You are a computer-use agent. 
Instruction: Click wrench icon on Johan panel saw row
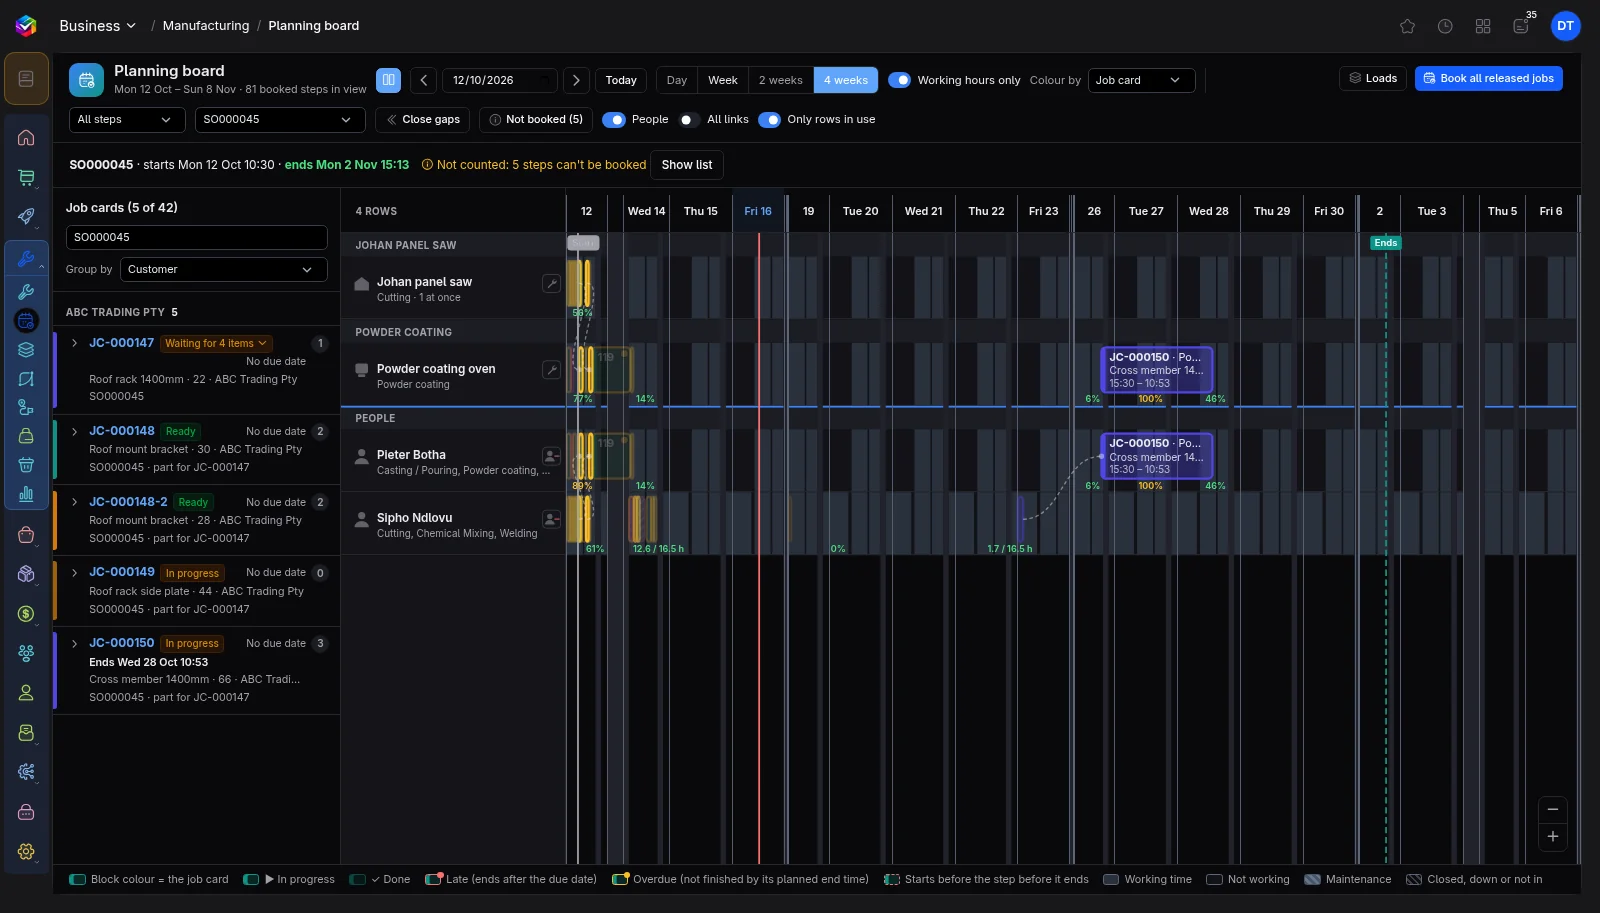click(x=551, y=283)
